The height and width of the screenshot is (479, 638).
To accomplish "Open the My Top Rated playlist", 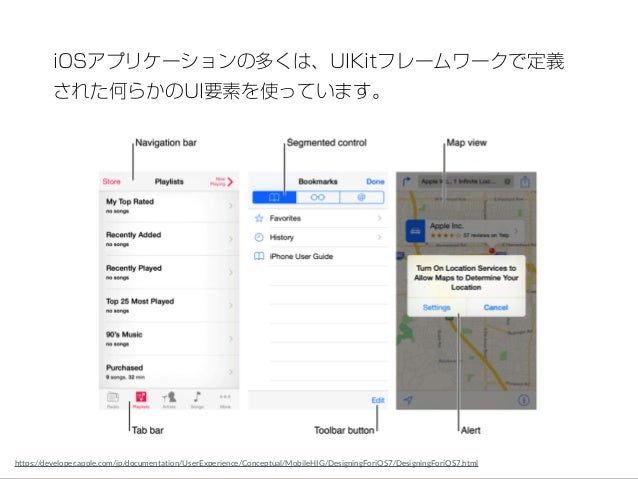I will click(x=169, y=206).
